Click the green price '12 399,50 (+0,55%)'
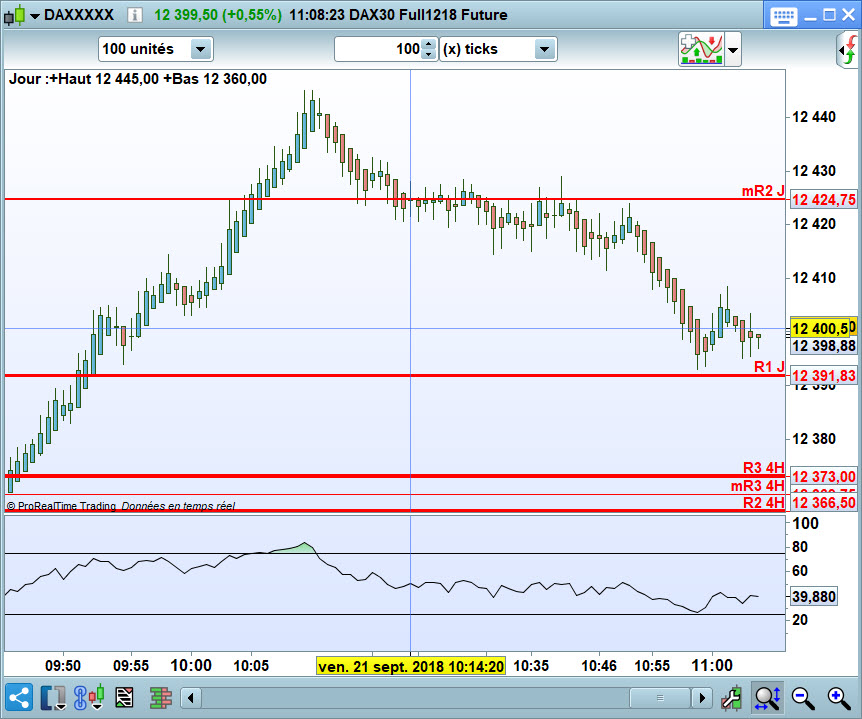Image resolution: width=862 pixels, height=719 pixels. [218, 15]
